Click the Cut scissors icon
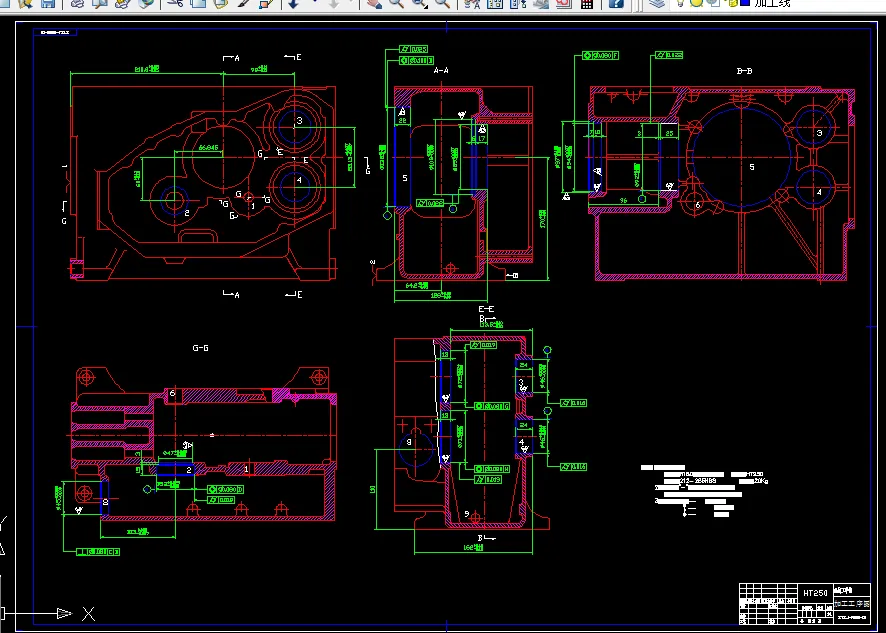 [176, 3]
